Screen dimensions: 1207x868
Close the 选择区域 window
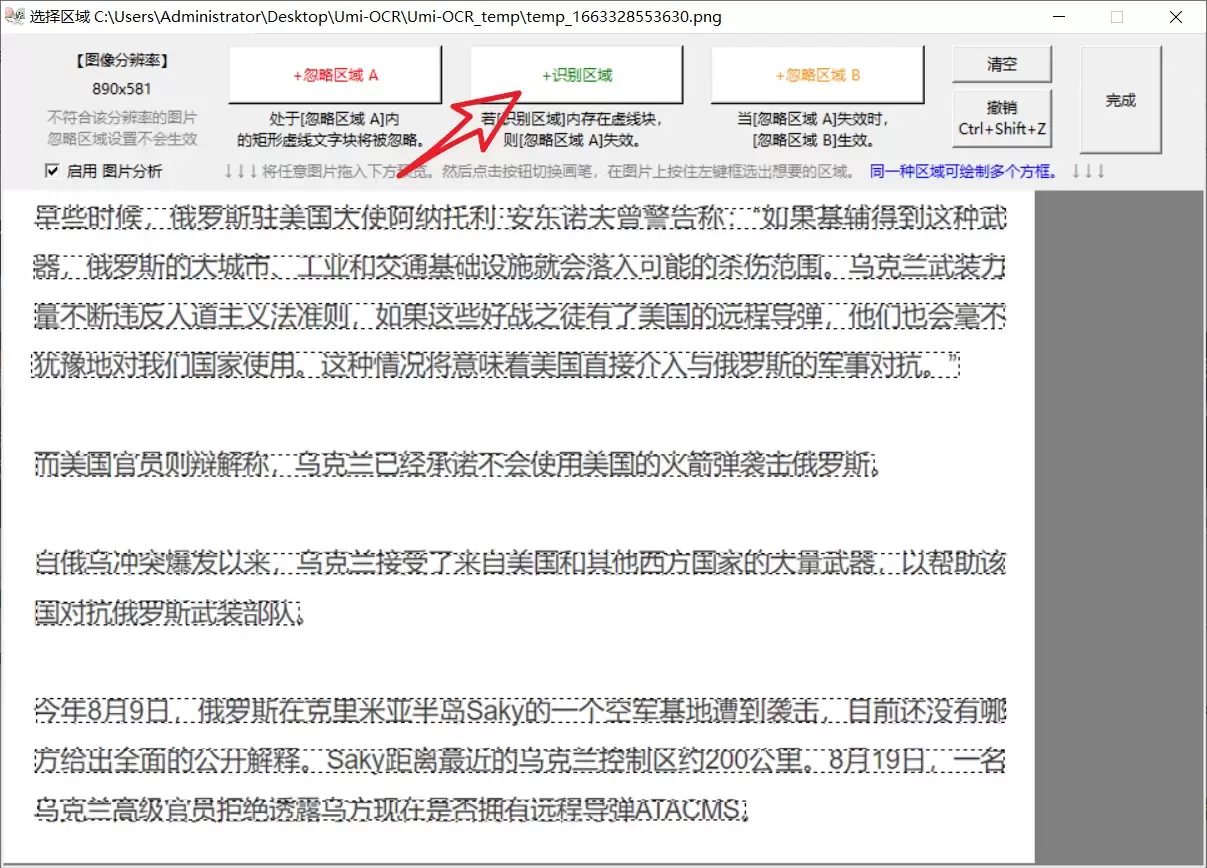[x=1176, y=17]
